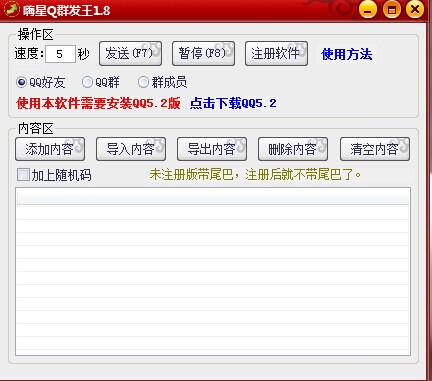Follow the 点击下载QQ5.2 link
The width and height of the screenshot is (432, 381).
[x=233, y=103]
